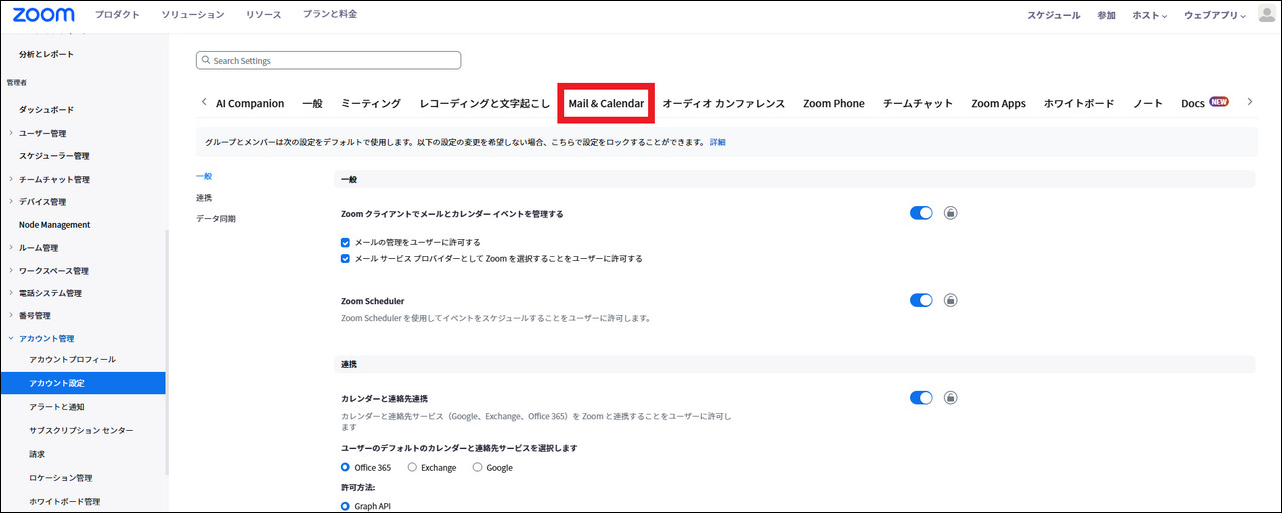
Task: Click the Search Settings field
Action: click(328, 61)
